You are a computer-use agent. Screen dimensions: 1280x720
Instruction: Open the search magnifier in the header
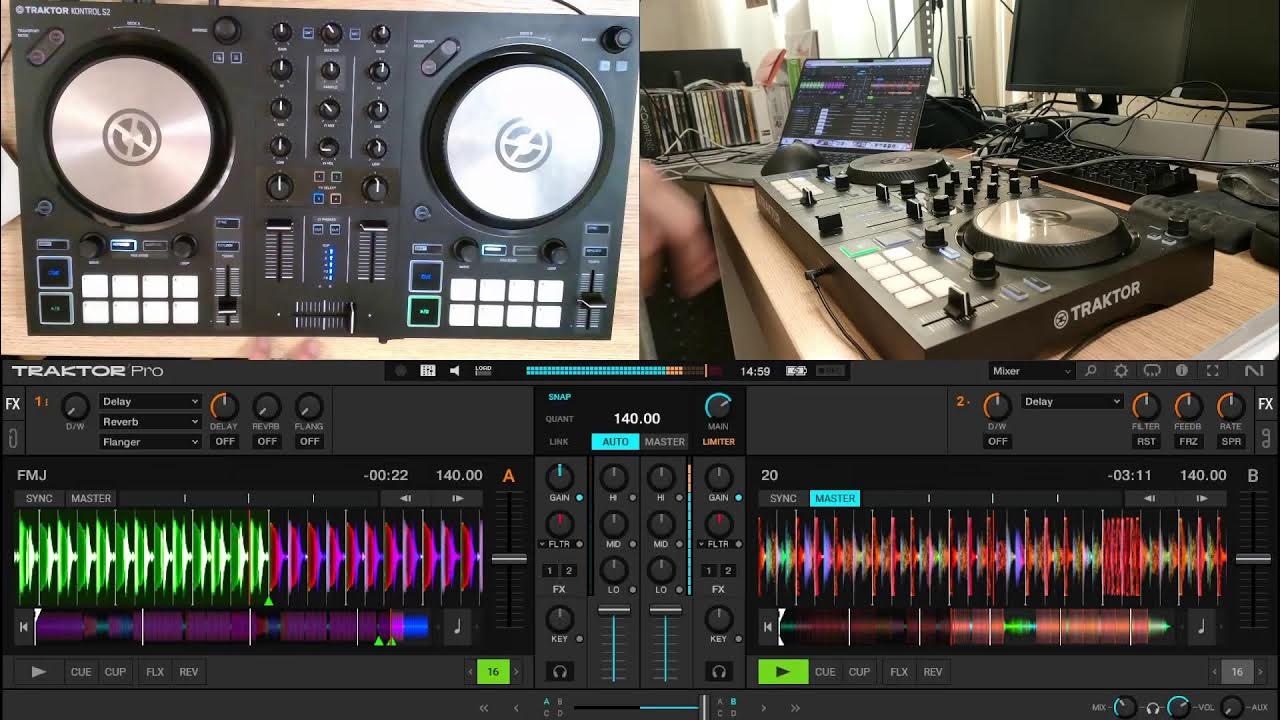pyautogui.click(x=1091, y=371)
